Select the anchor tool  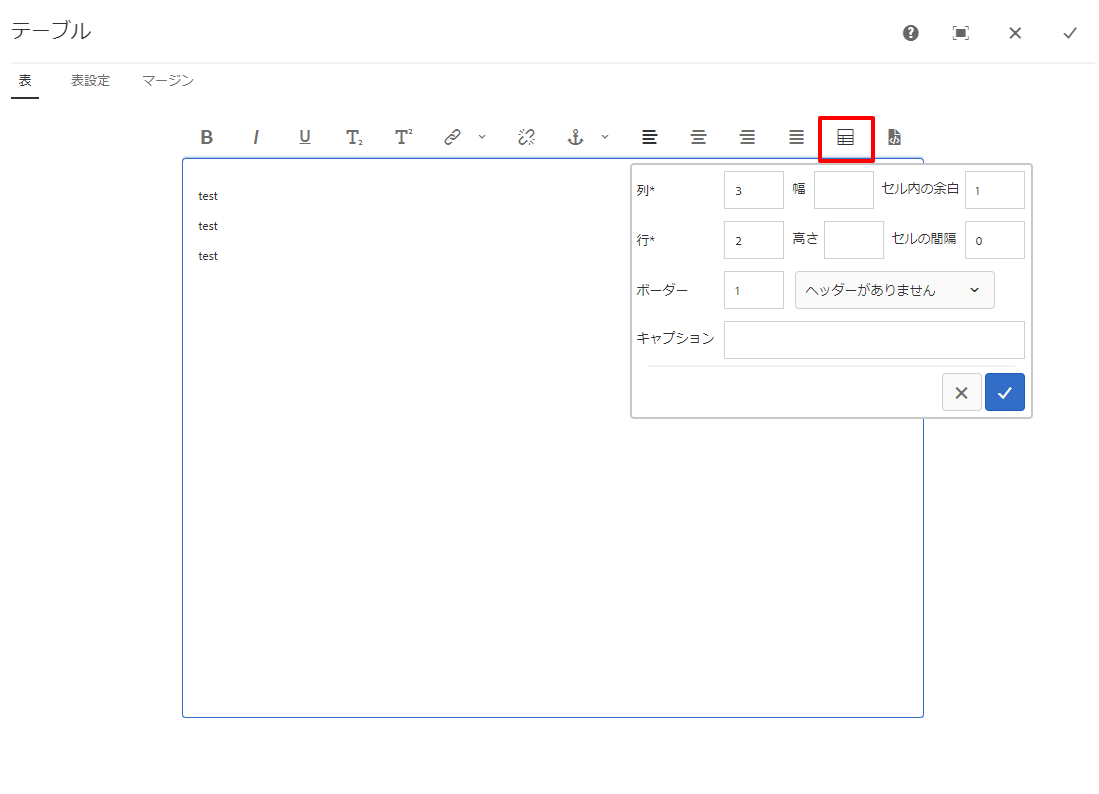click(x=575, y=137)
